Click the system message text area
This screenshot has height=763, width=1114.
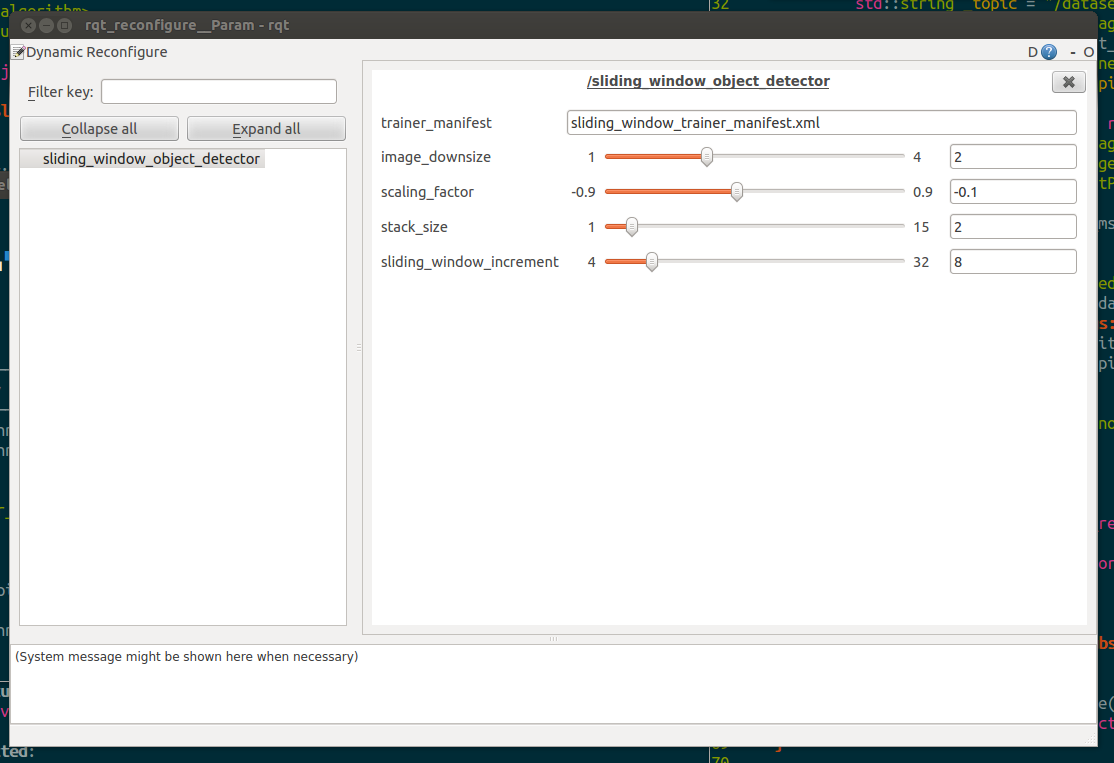coord(553,683)
